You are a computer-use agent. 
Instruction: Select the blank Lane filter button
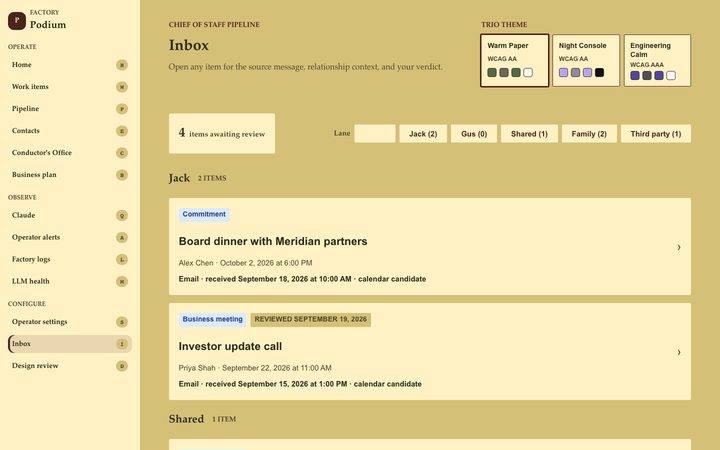pos(375,134)
